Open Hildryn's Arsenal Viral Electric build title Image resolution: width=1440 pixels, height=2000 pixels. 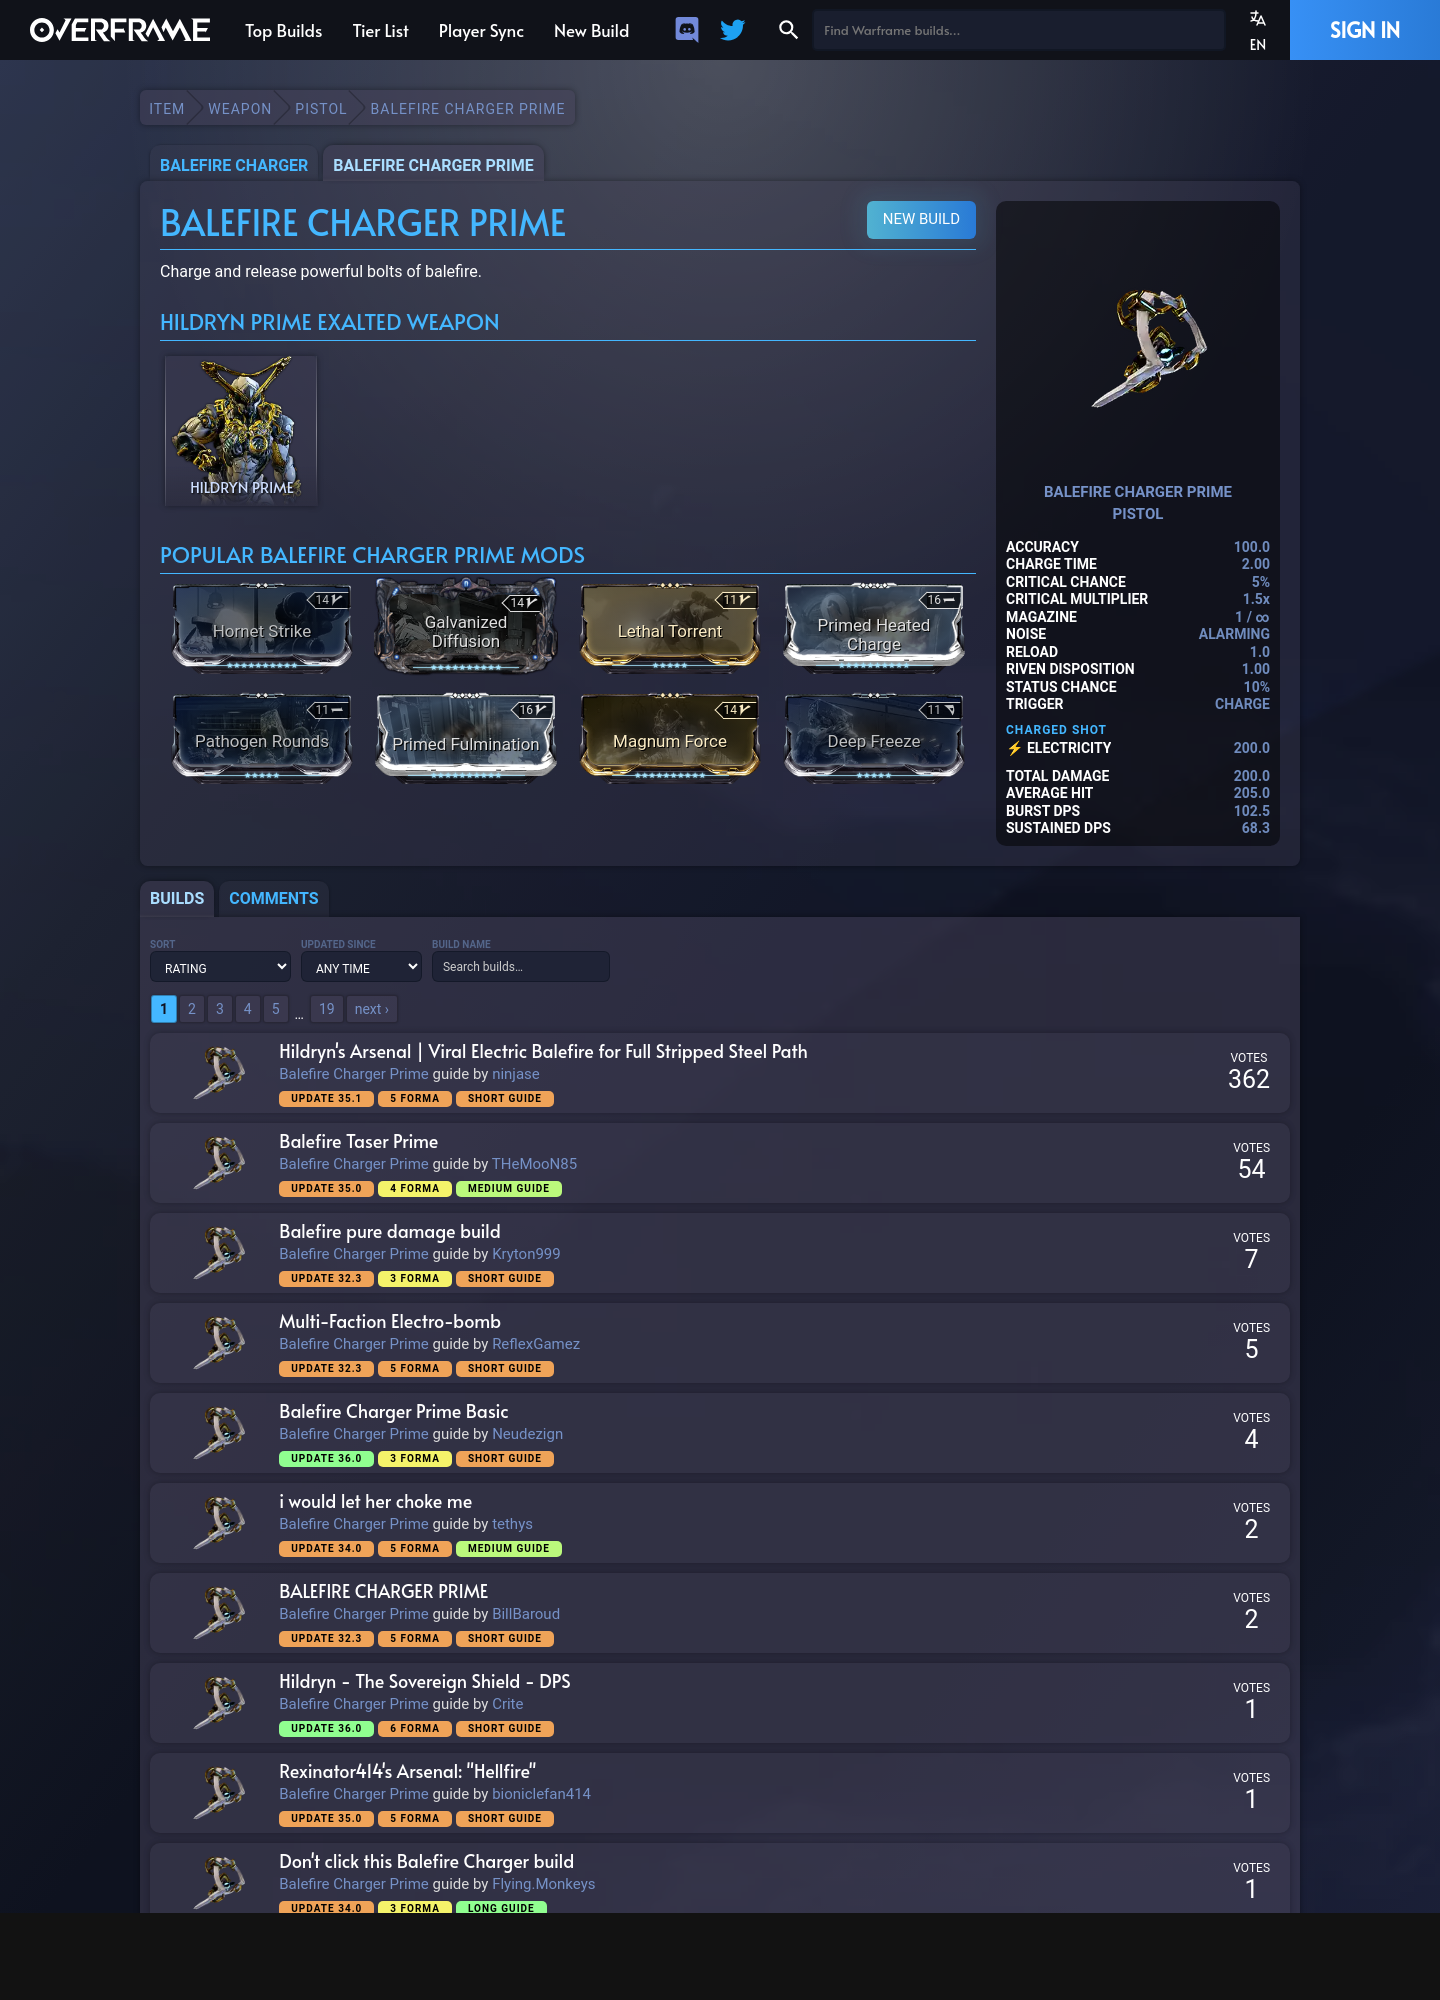pos(543,1051)
